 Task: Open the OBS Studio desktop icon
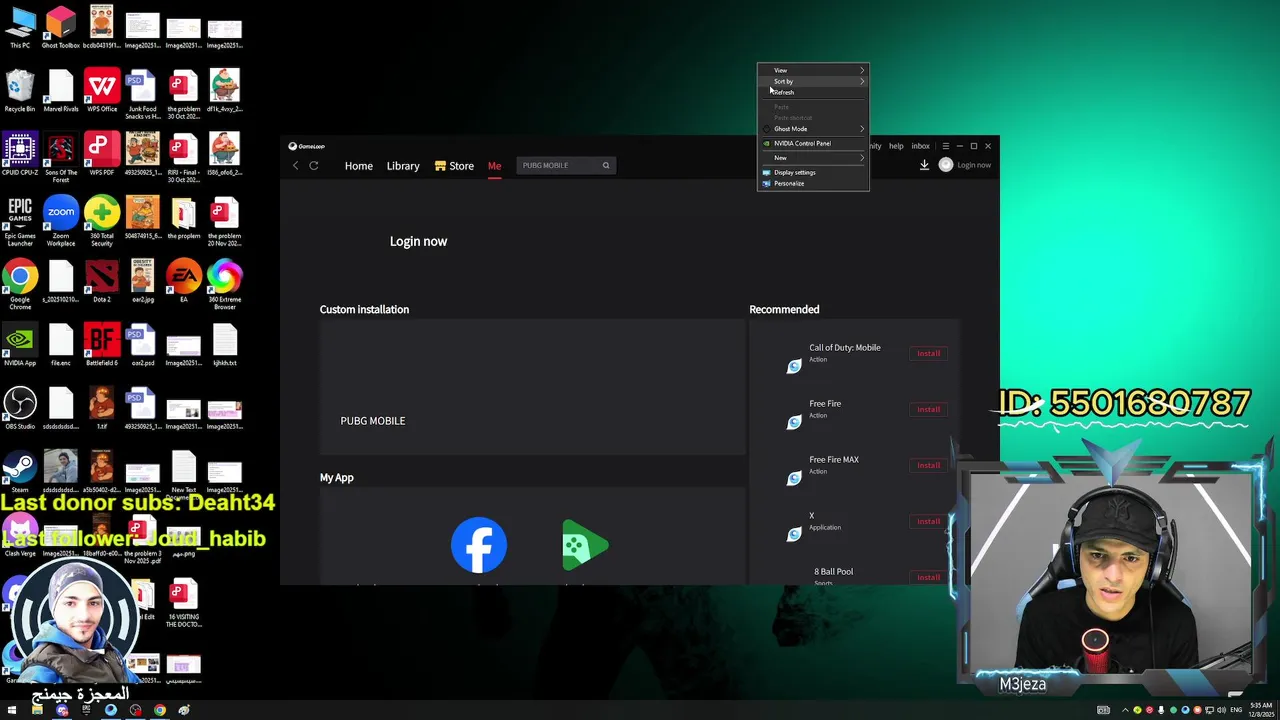20,409
